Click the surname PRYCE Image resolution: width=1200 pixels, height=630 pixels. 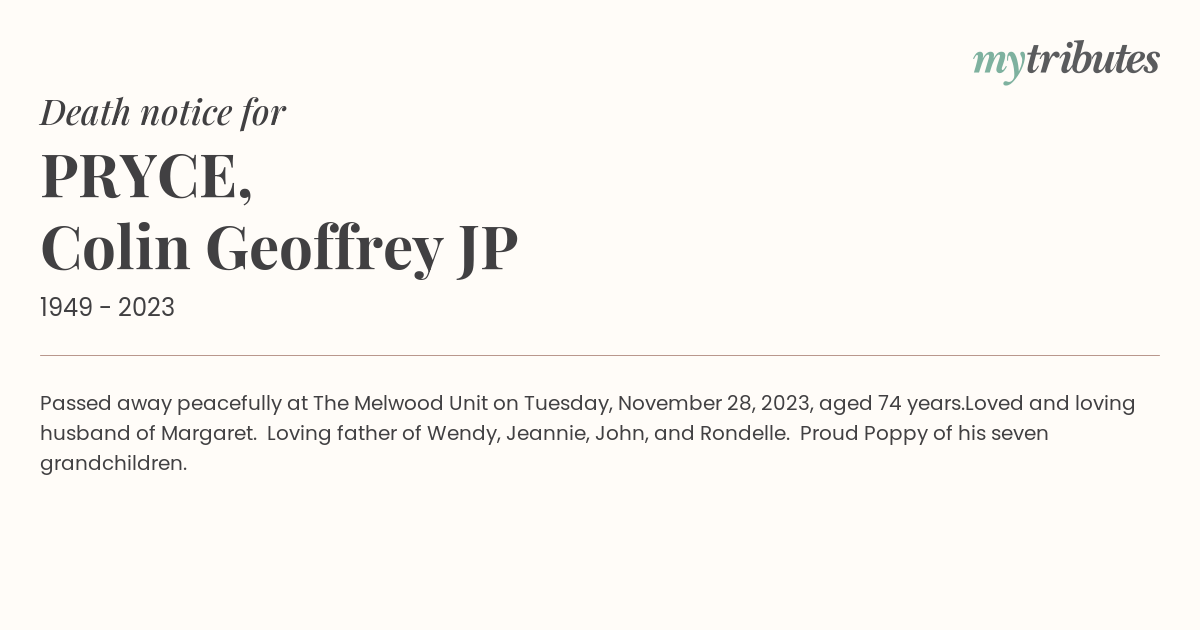[146, 176]
